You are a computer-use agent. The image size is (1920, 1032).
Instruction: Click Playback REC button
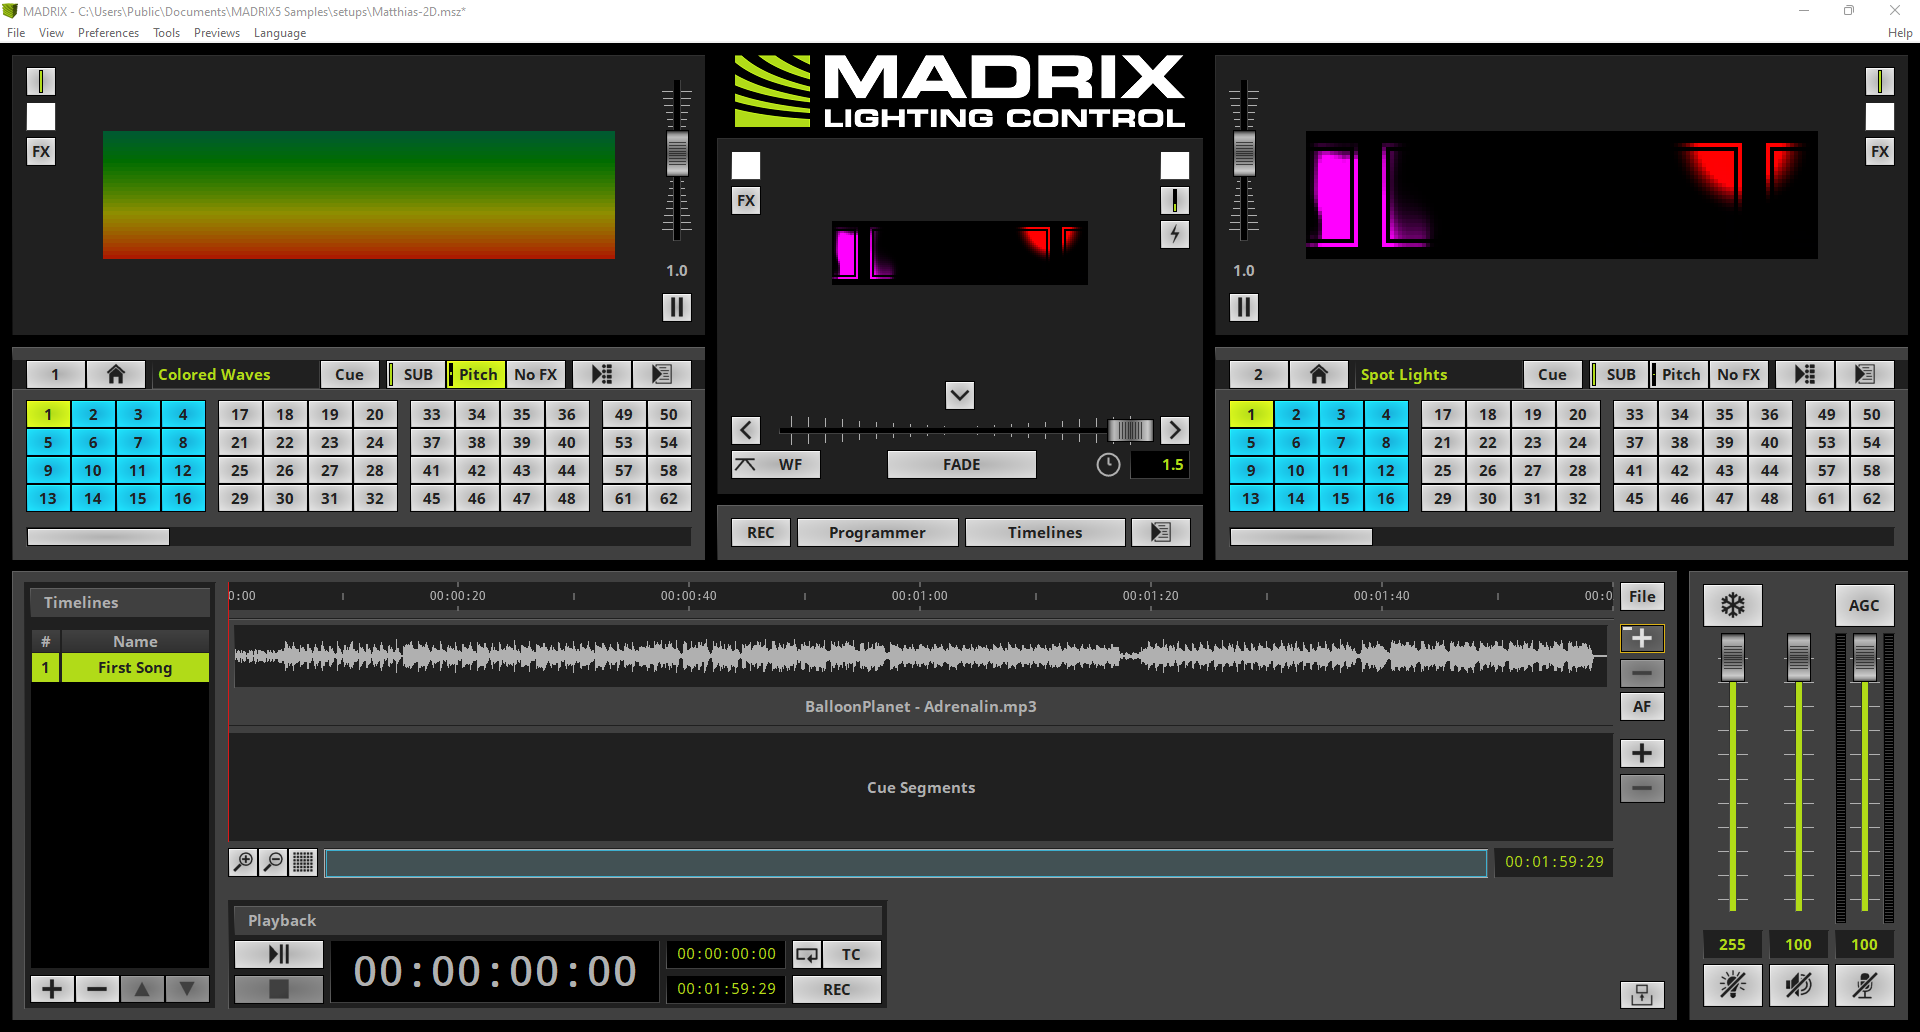click(x=837, y=989)
